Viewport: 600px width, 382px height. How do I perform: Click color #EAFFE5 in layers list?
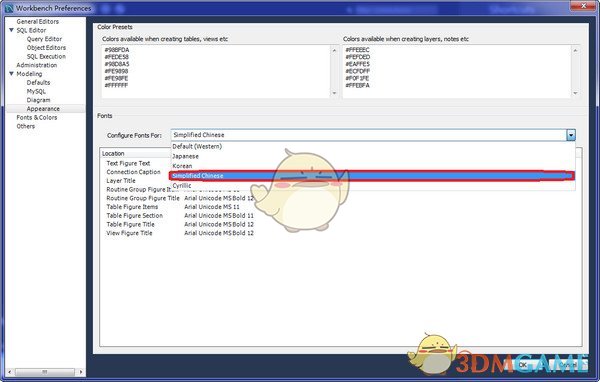point(357,64)
